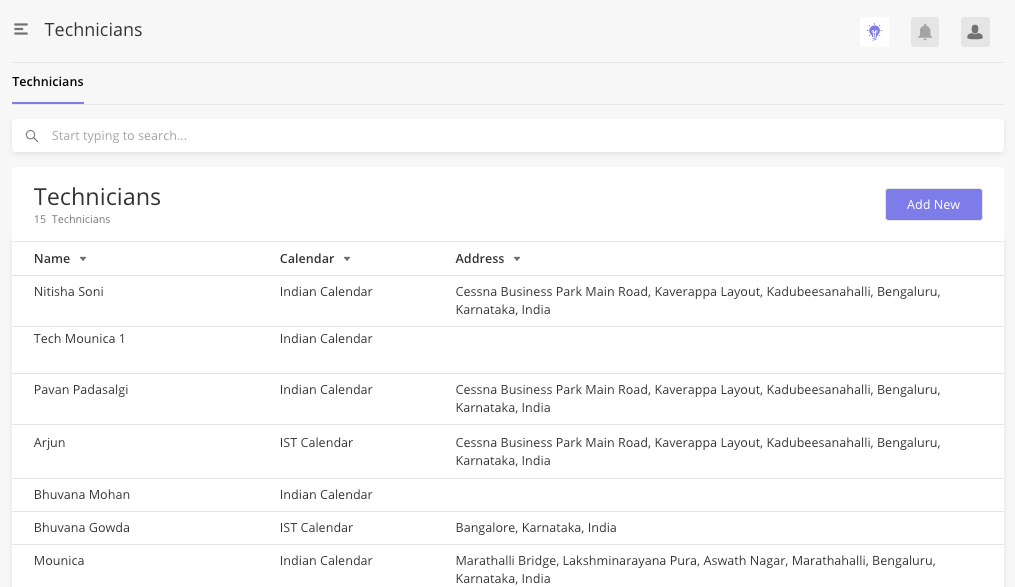Focus the 'Start typing to search' field
Screen dimensions: 1015x587
(508, 136)
